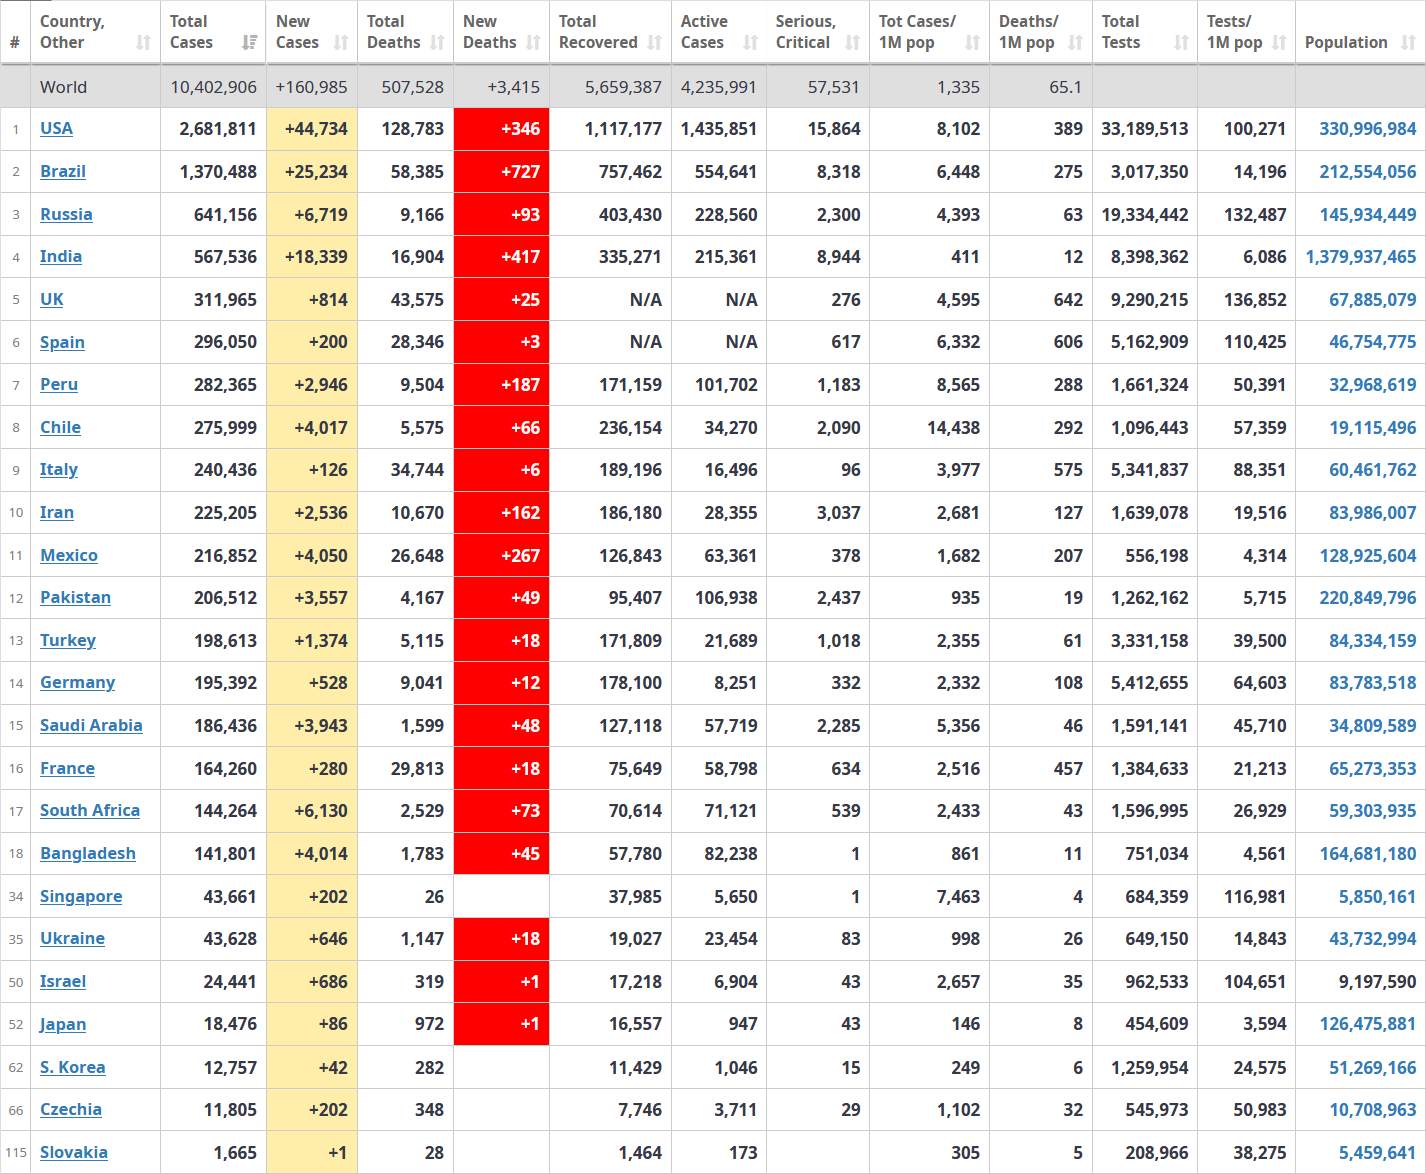1426x1174 pixels.
Task: Click the sort arrows icon beside Total Deaths
Action: (x=437, y=43)
